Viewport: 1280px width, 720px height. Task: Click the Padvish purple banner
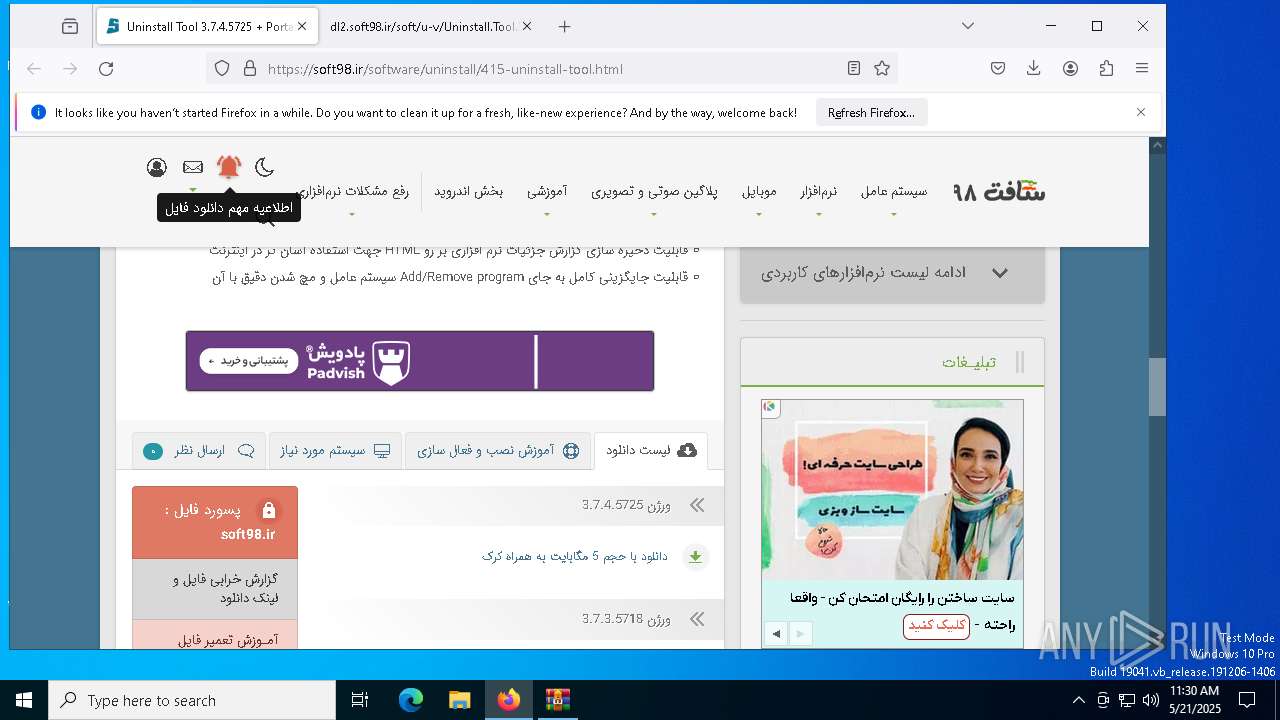[x=420, y=361]
